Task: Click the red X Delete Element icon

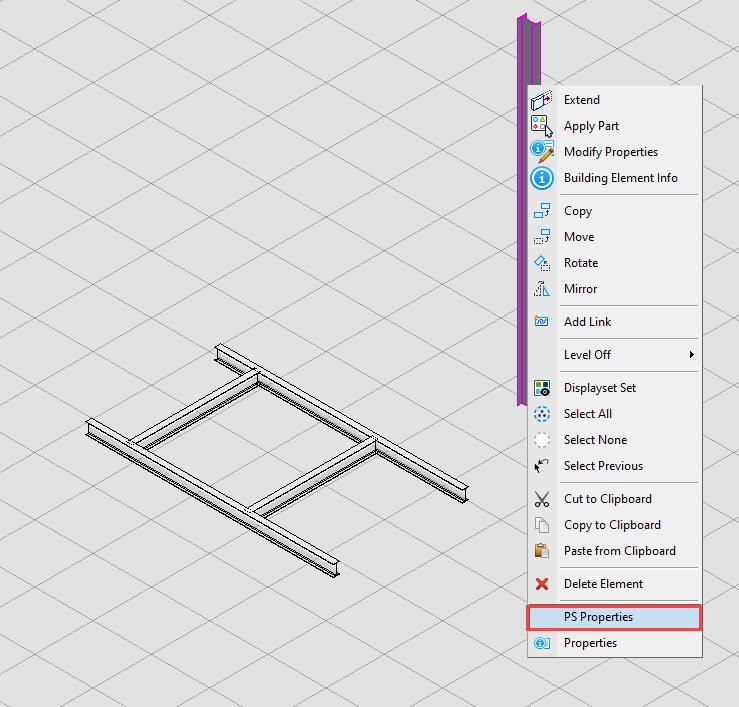Action: [542, 584]
